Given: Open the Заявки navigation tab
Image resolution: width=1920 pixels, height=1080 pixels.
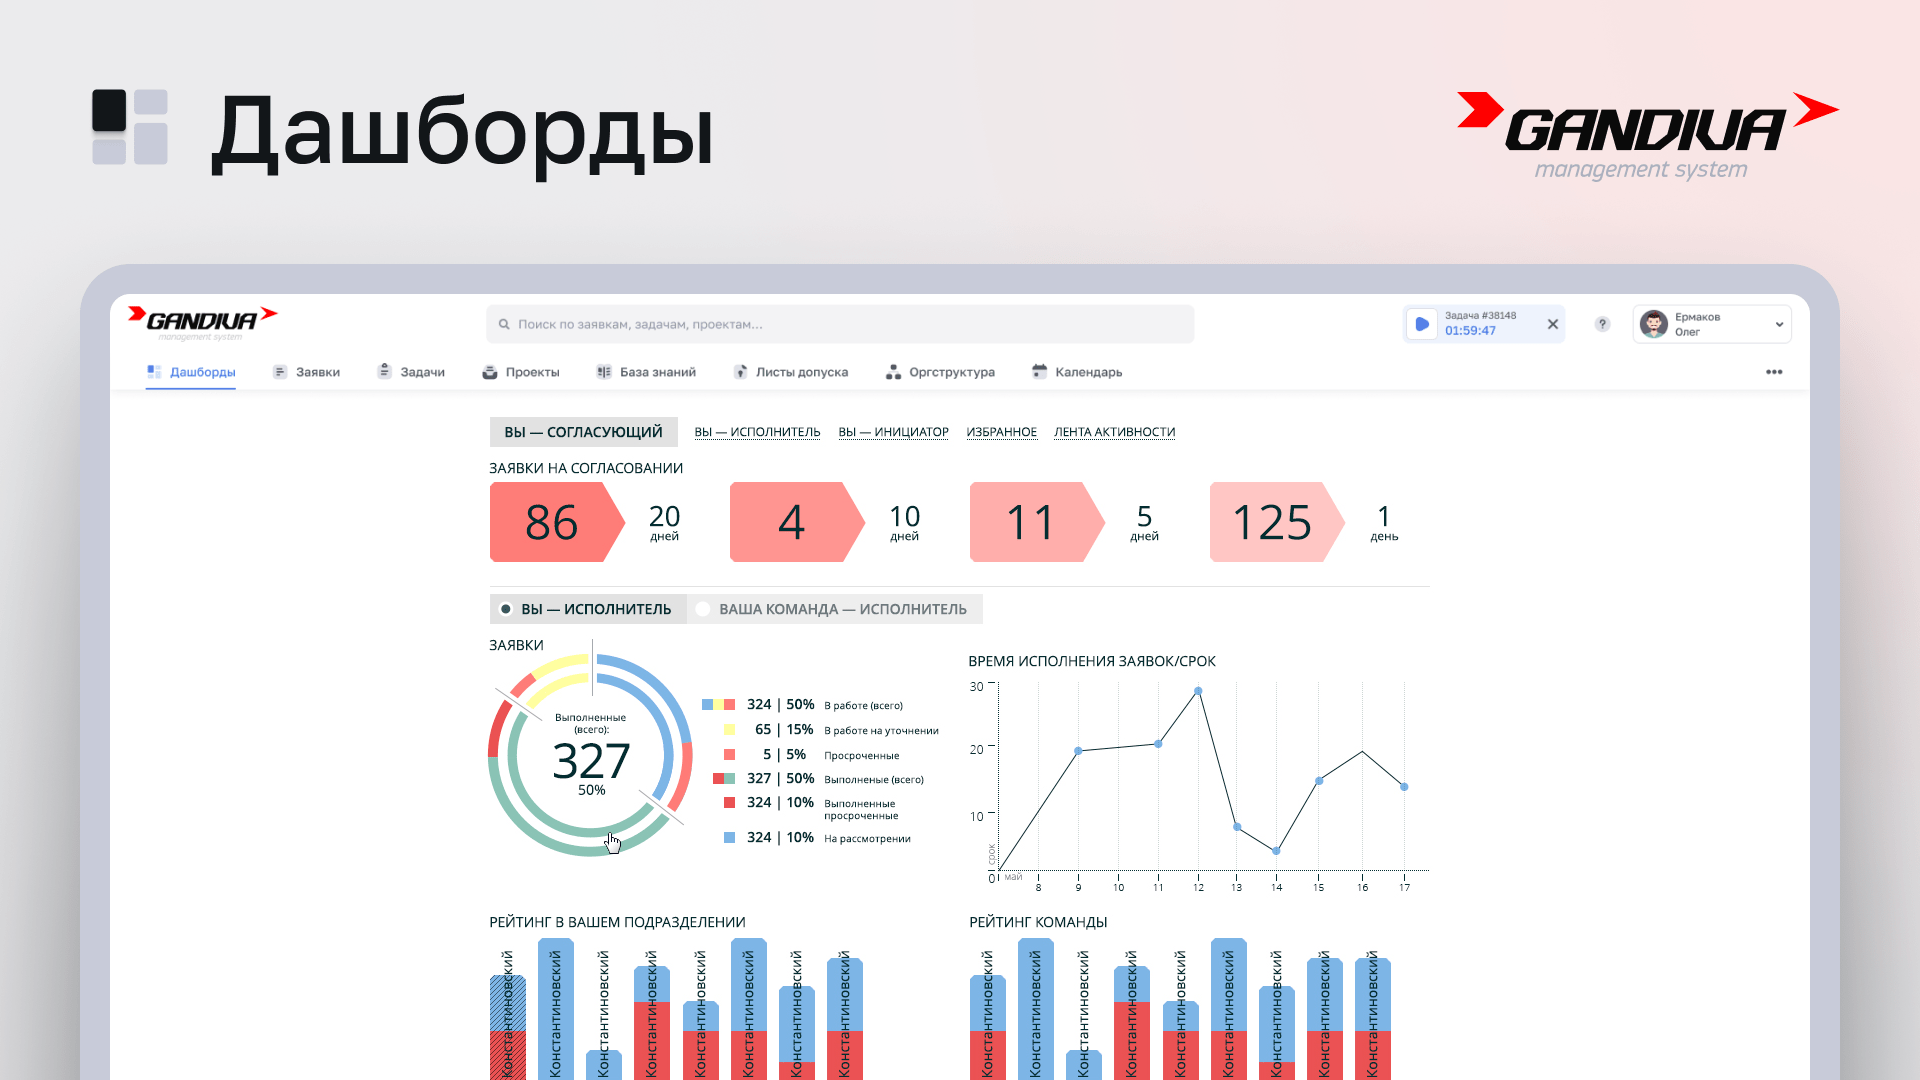Looking at the screenshot, I should 306,372.
